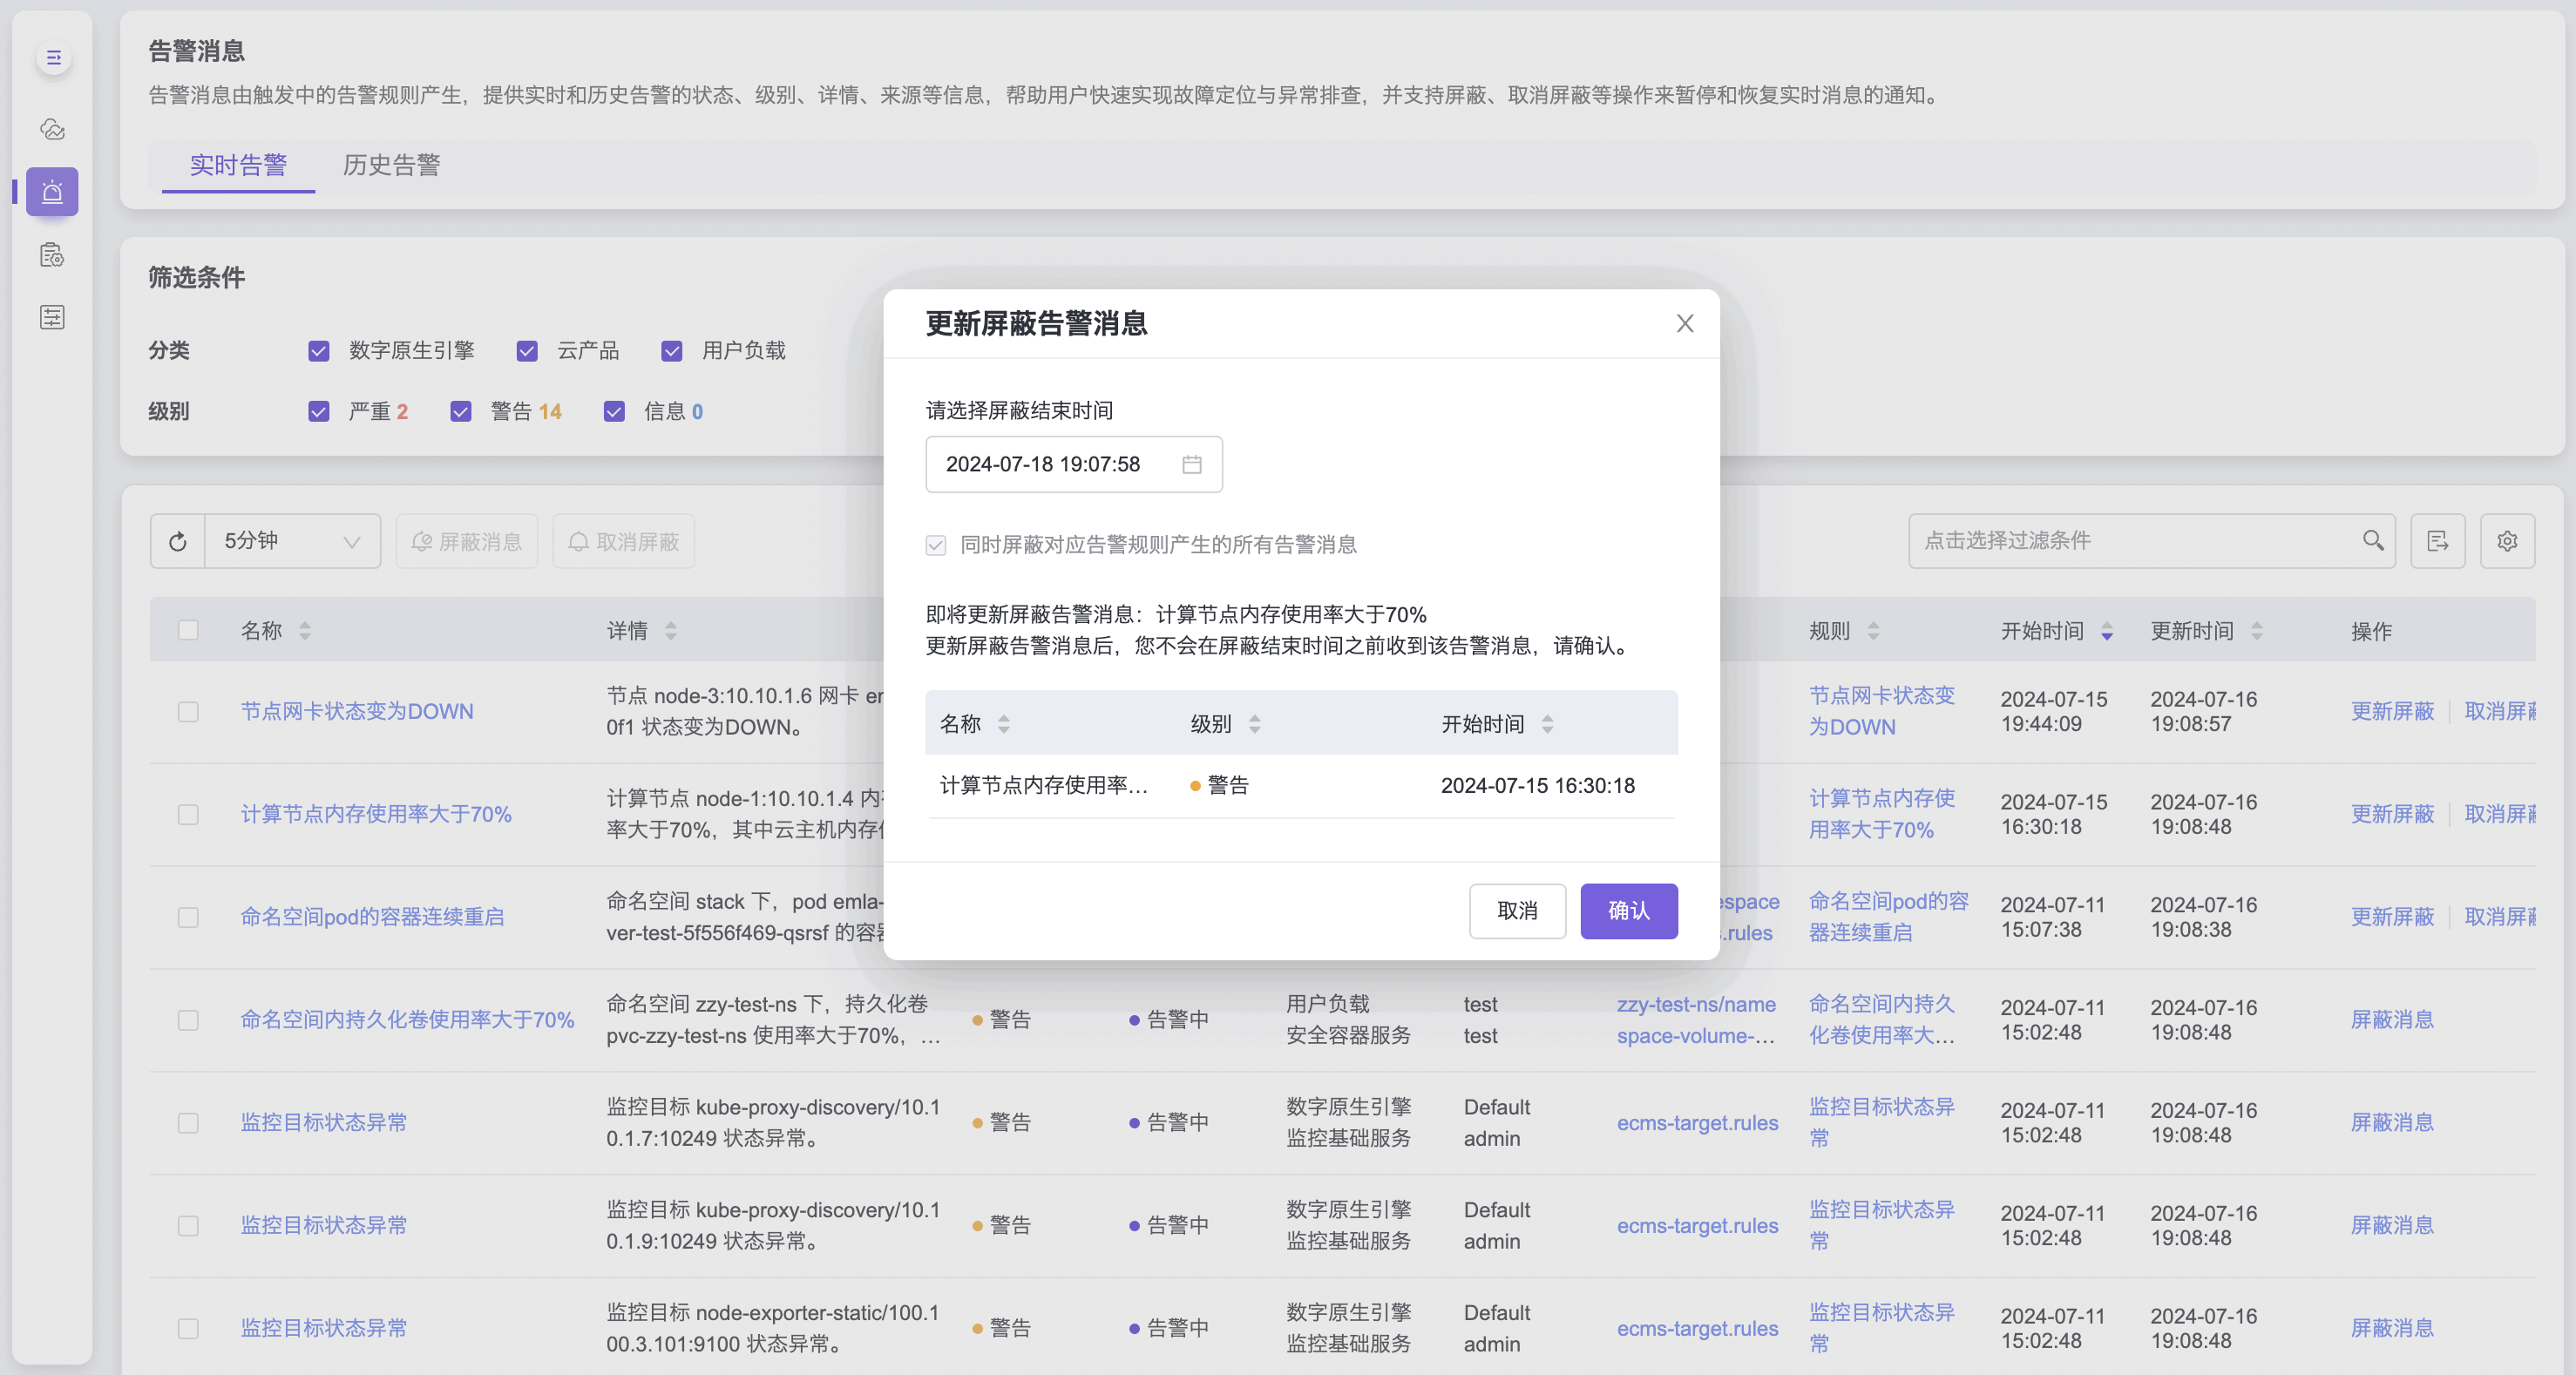Click the refresh icon beside 5分钟

(x=178, y=541)
